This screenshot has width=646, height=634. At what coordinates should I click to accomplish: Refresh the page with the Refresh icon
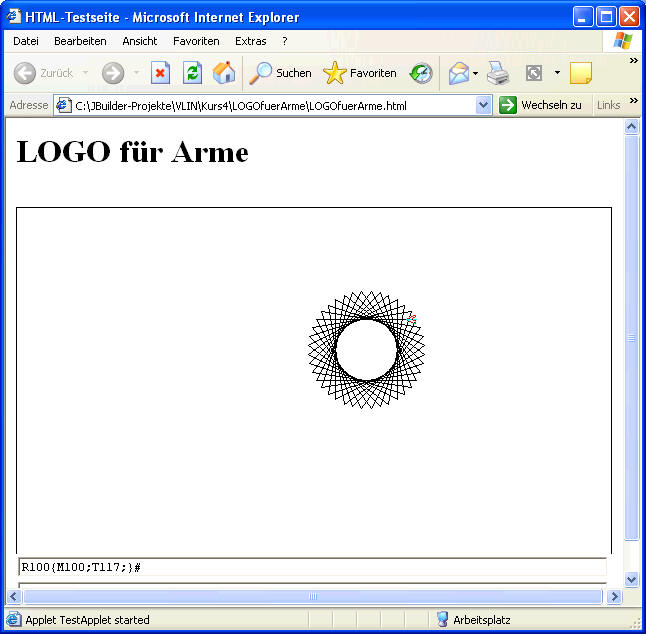192,73
